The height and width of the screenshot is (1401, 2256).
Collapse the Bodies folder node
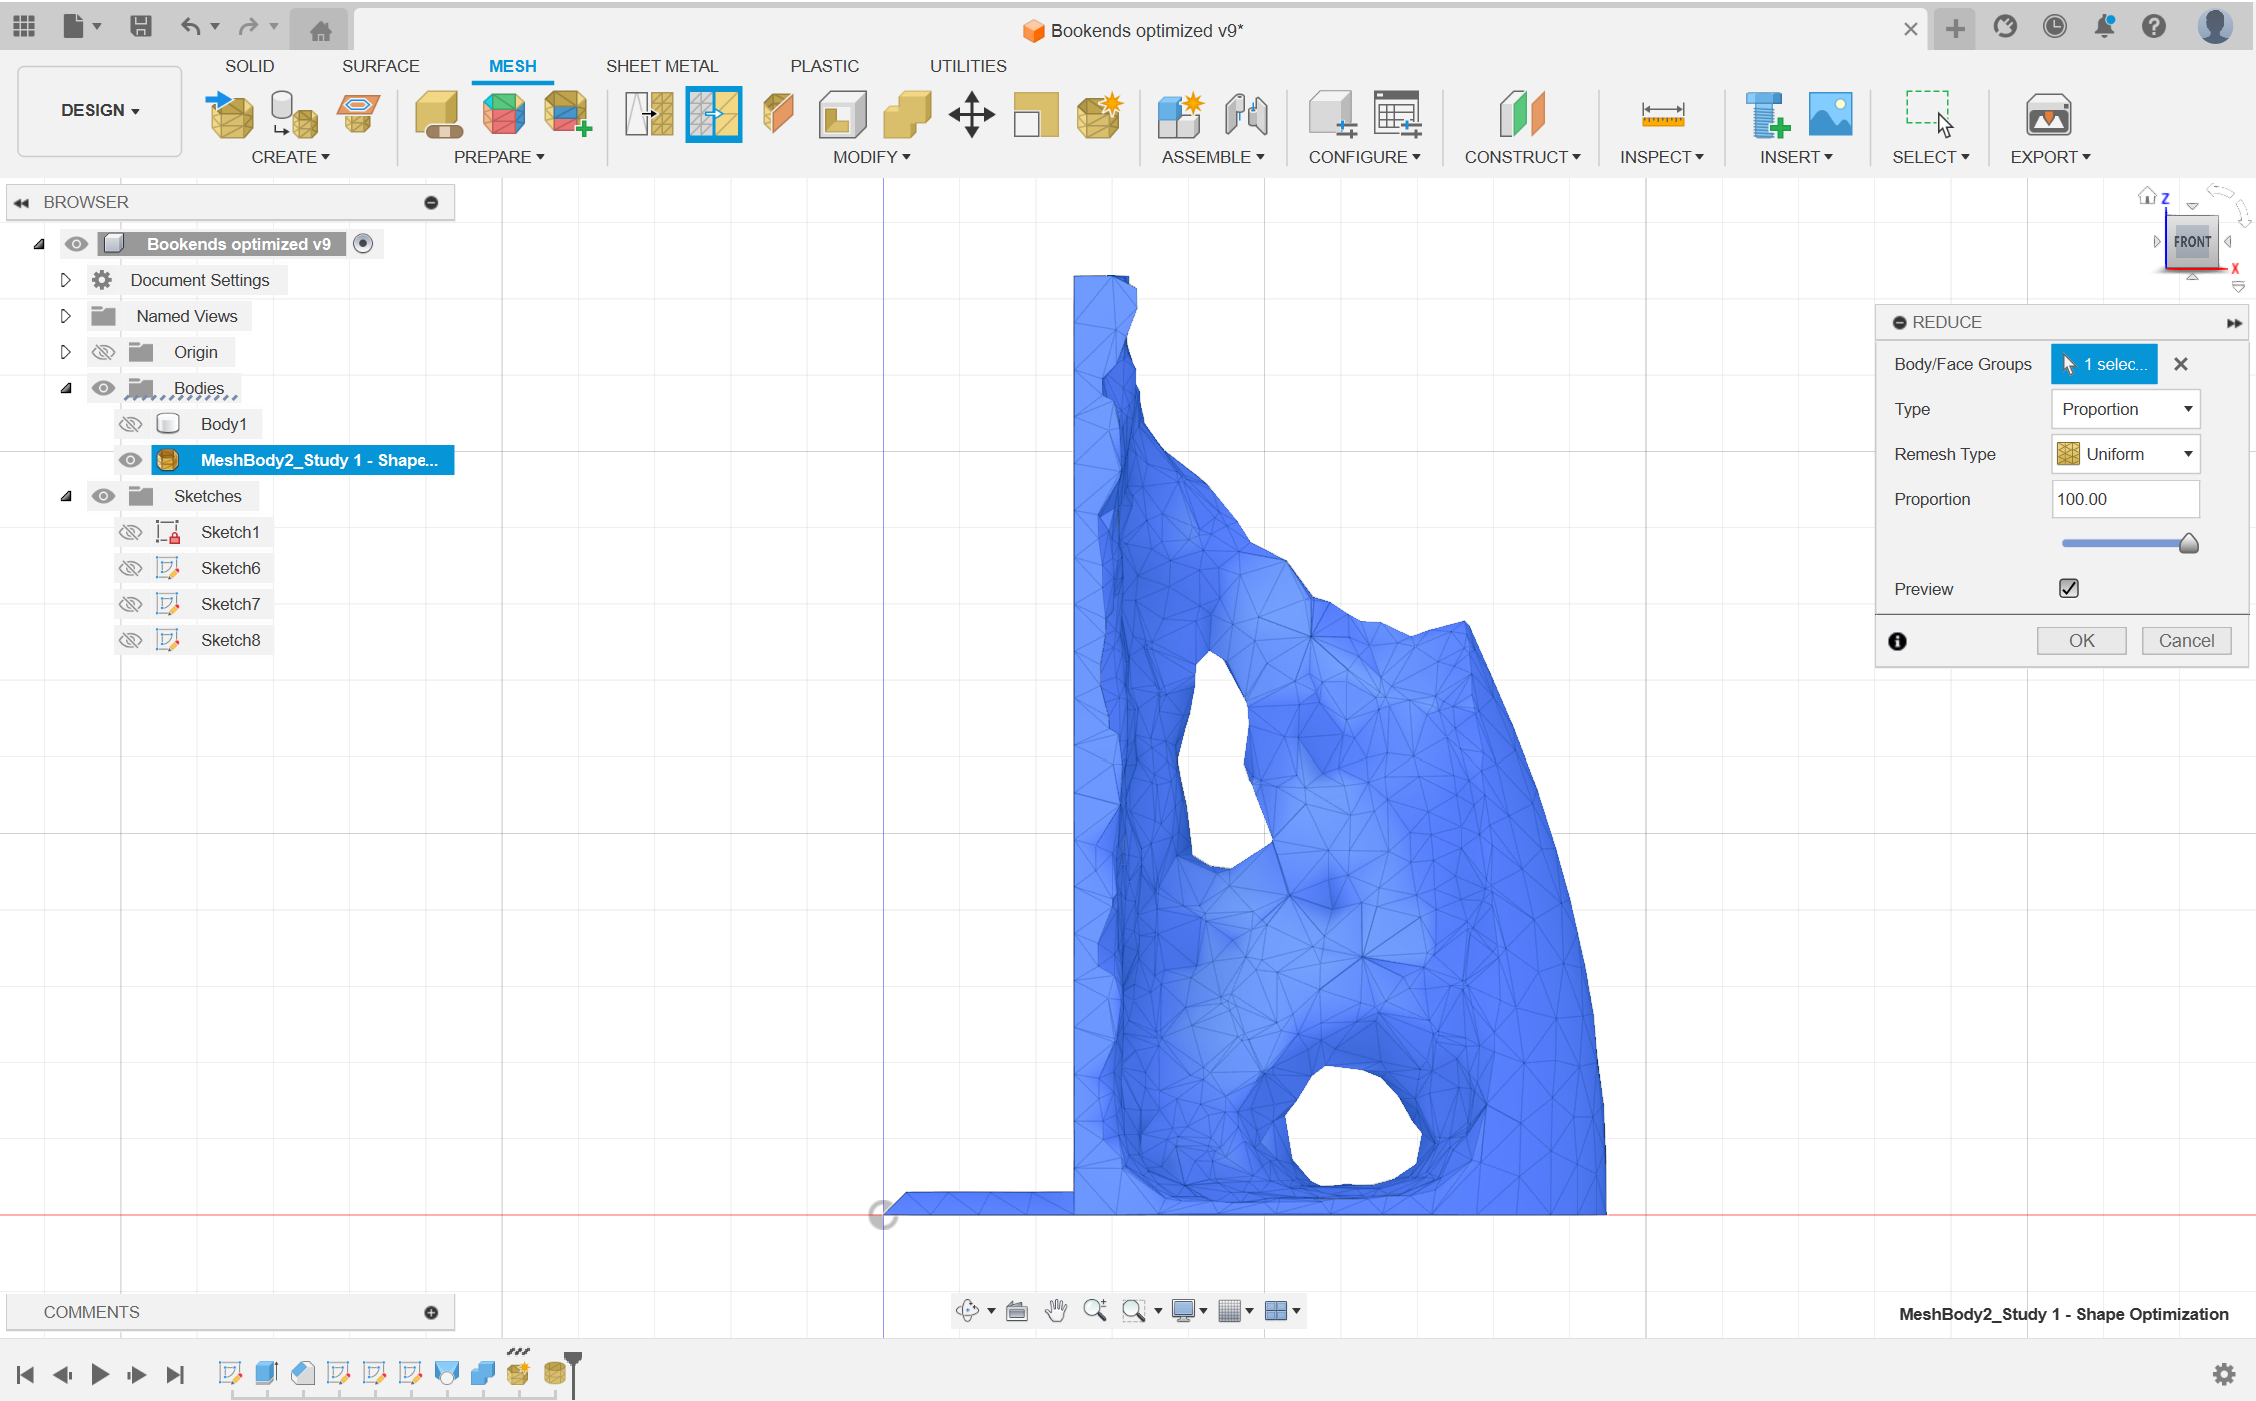tap(65, 388)
